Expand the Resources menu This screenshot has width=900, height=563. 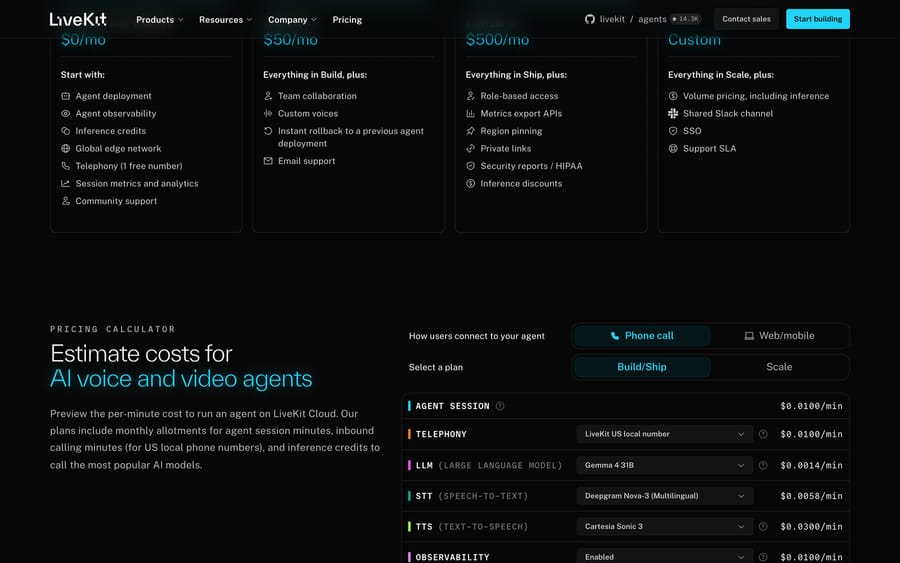[x=226, y=20]
